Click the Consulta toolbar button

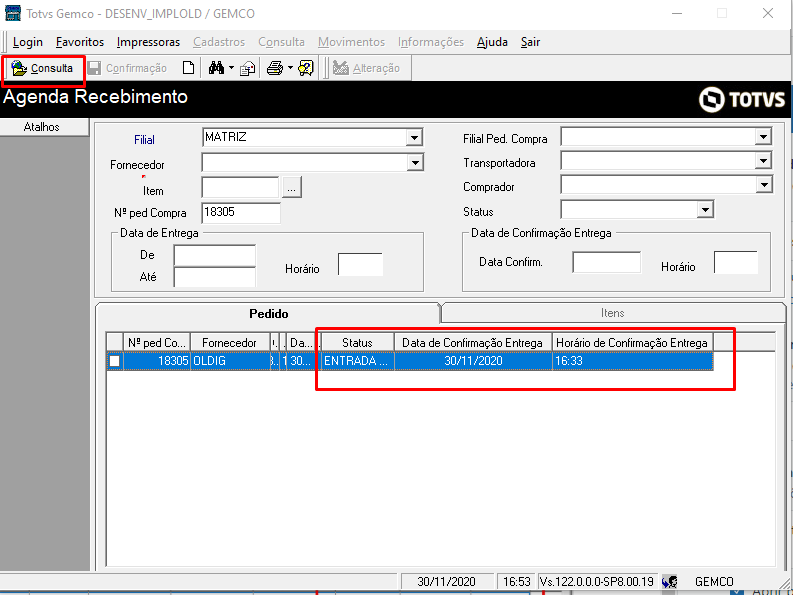[43, 68]
